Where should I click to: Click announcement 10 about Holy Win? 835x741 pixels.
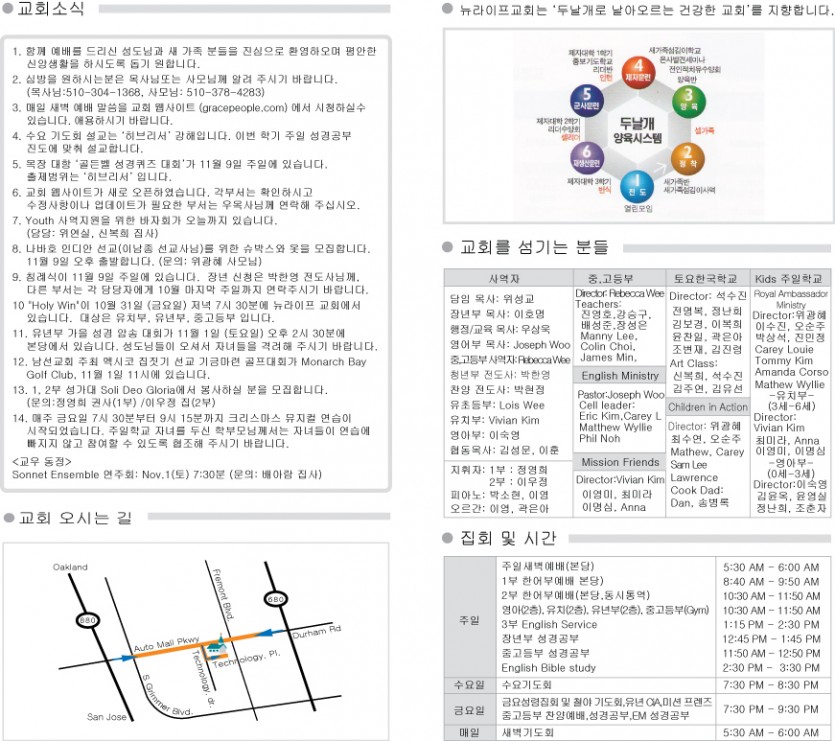coord(186,312)
